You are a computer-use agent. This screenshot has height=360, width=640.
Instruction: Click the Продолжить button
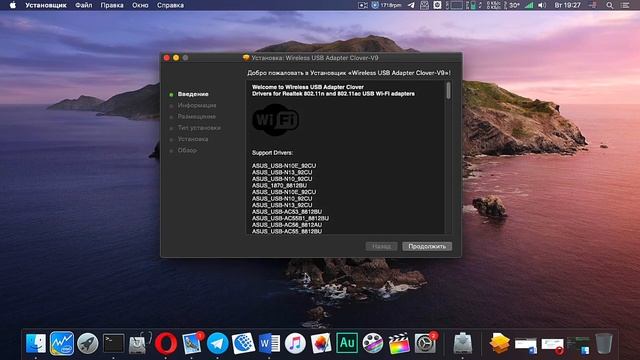pyautogui.click(x=427, y=246)
